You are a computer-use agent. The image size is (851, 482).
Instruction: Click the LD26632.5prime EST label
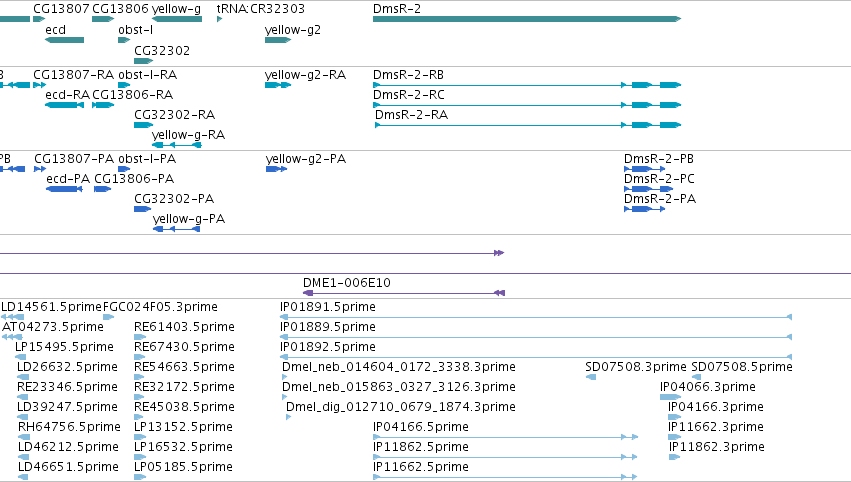[x=67, y=366]
